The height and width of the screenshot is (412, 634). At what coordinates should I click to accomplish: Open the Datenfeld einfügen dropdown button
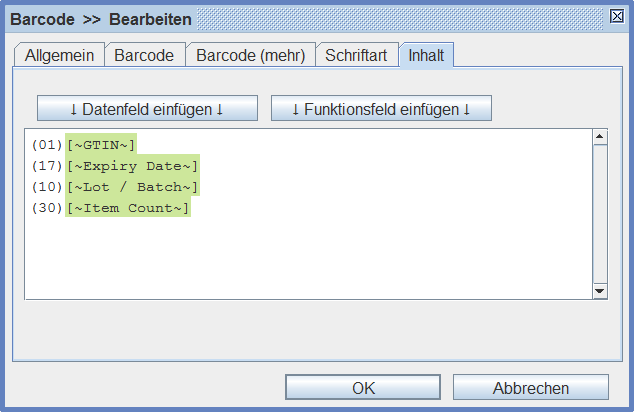click(x=147, y=108)
